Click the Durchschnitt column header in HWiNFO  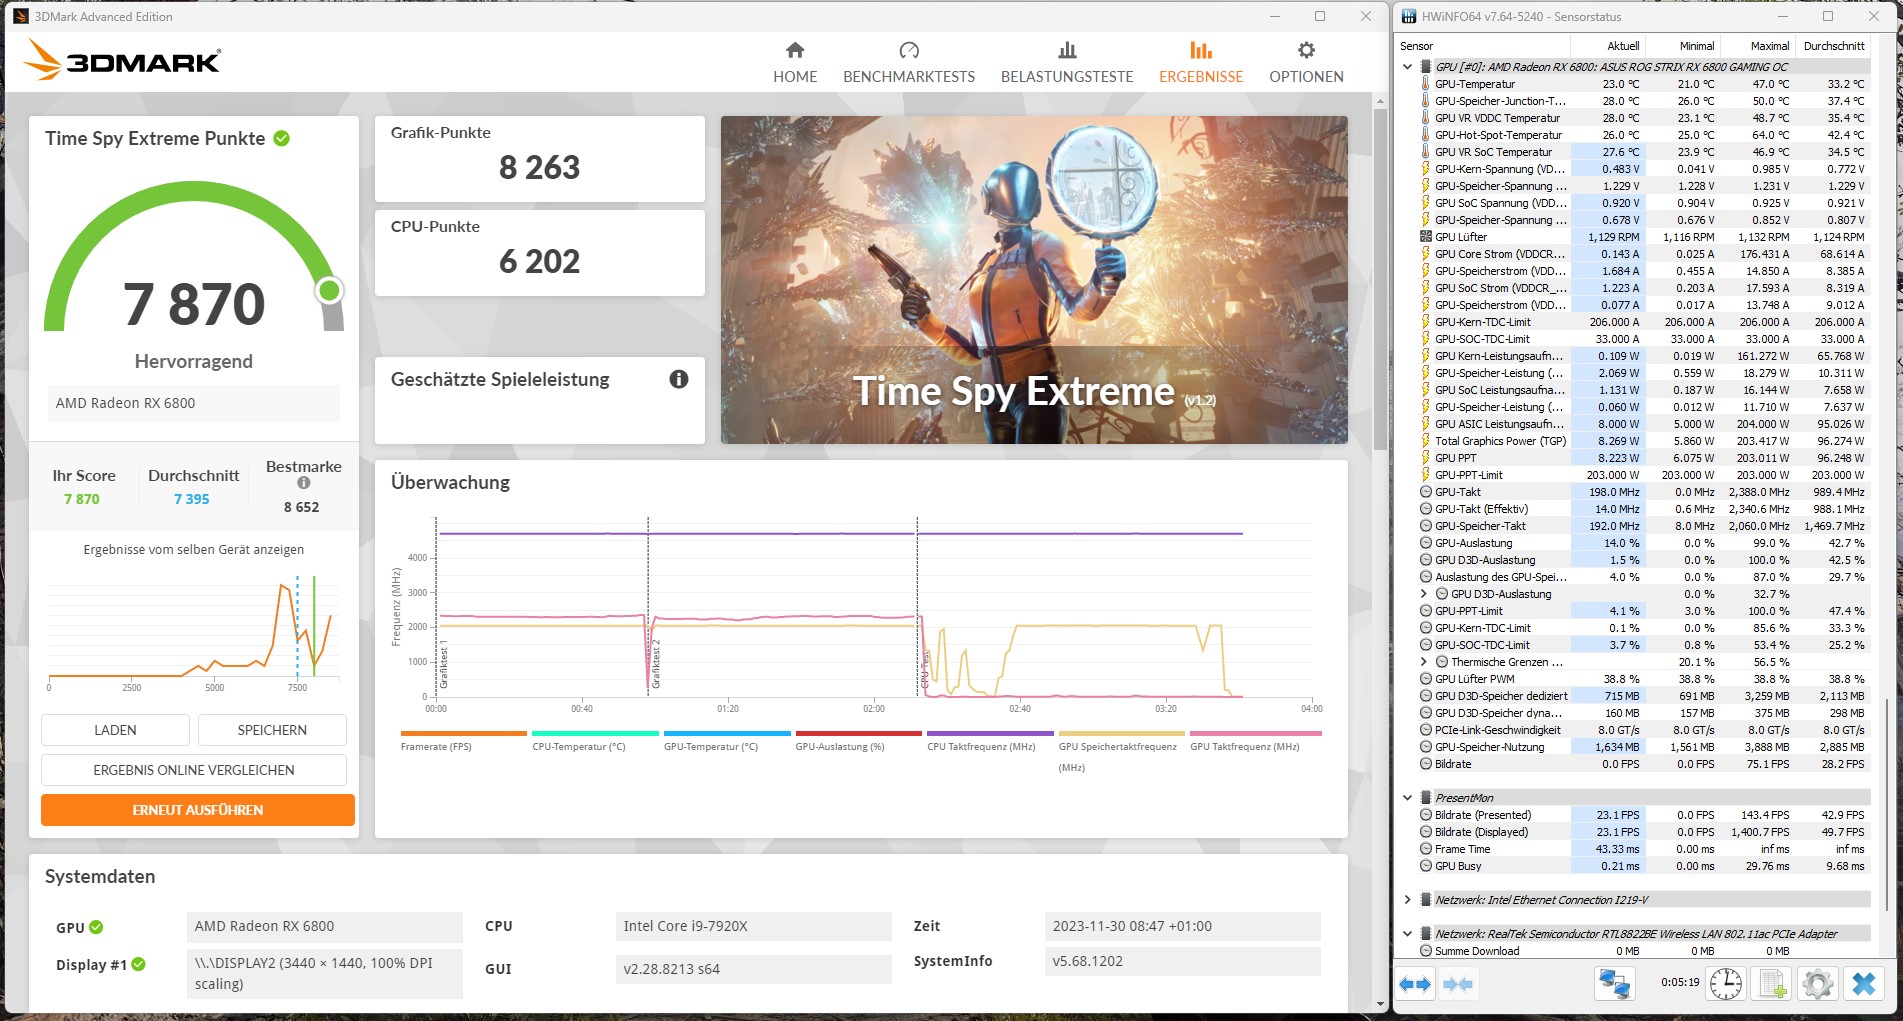(1832, 46)
